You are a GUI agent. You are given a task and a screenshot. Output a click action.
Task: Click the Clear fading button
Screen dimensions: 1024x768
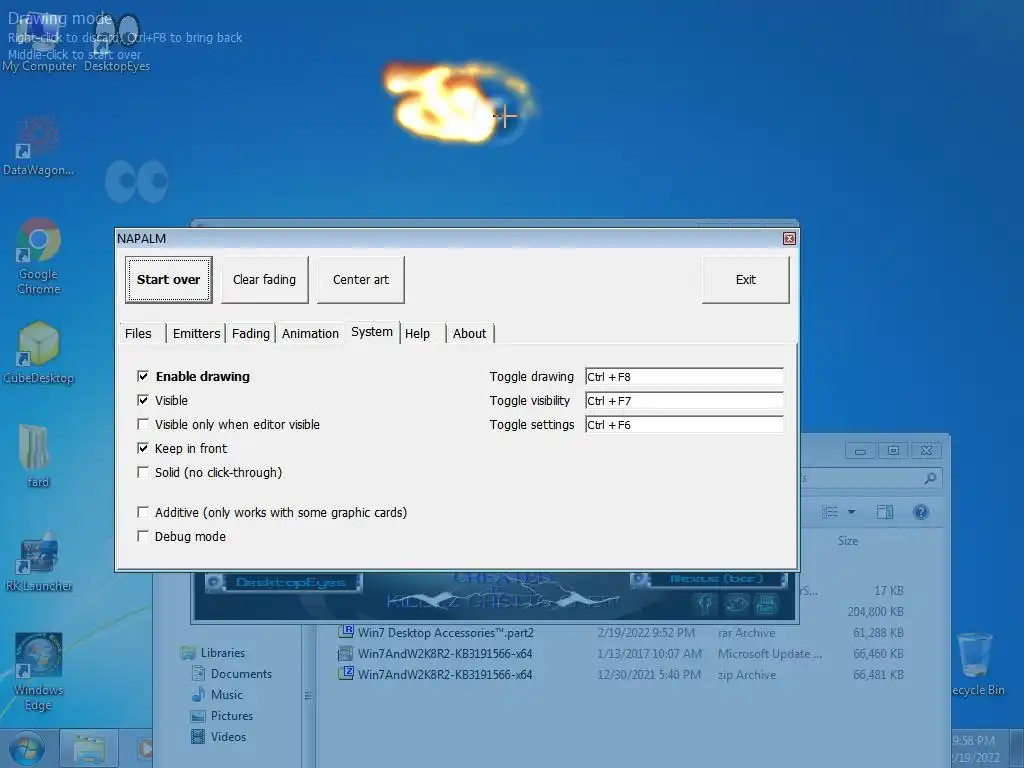[x=264, y=280]
